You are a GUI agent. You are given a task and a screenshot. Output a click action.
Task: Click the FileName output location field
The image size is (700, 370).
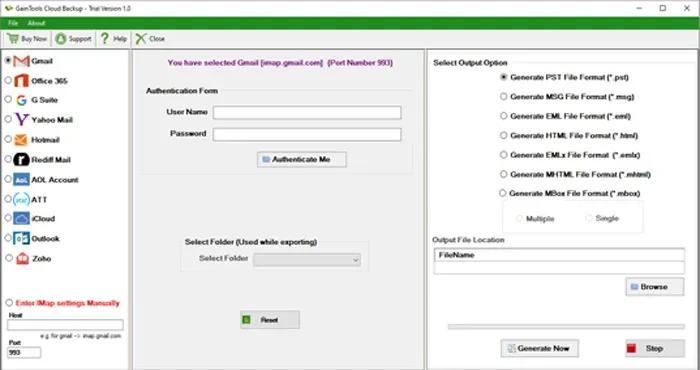pos(559,255)
